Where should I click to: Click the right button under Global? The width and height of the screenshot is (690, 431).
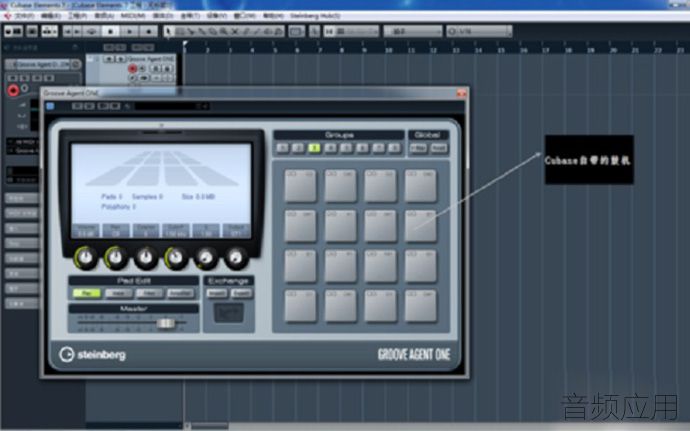click(439, 148)
